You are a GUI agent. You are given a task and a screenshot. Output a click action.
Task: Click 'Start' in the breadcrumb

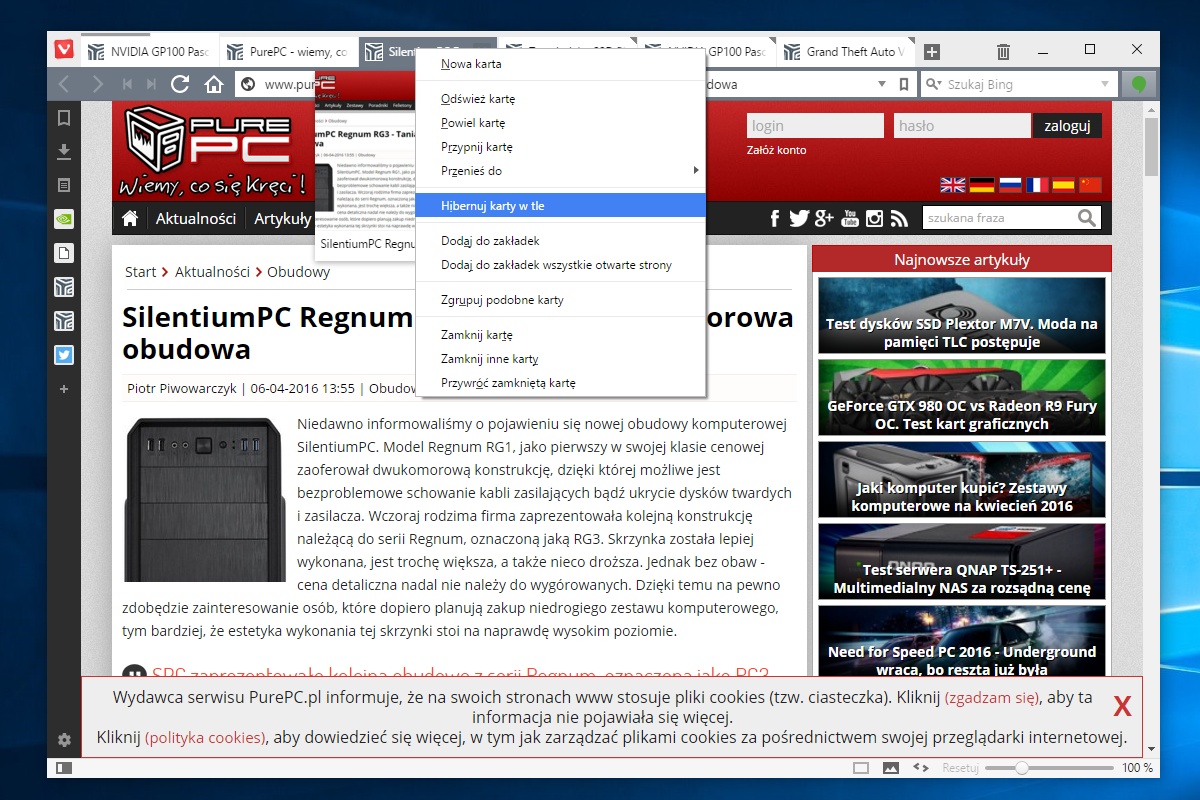(141, 272)
